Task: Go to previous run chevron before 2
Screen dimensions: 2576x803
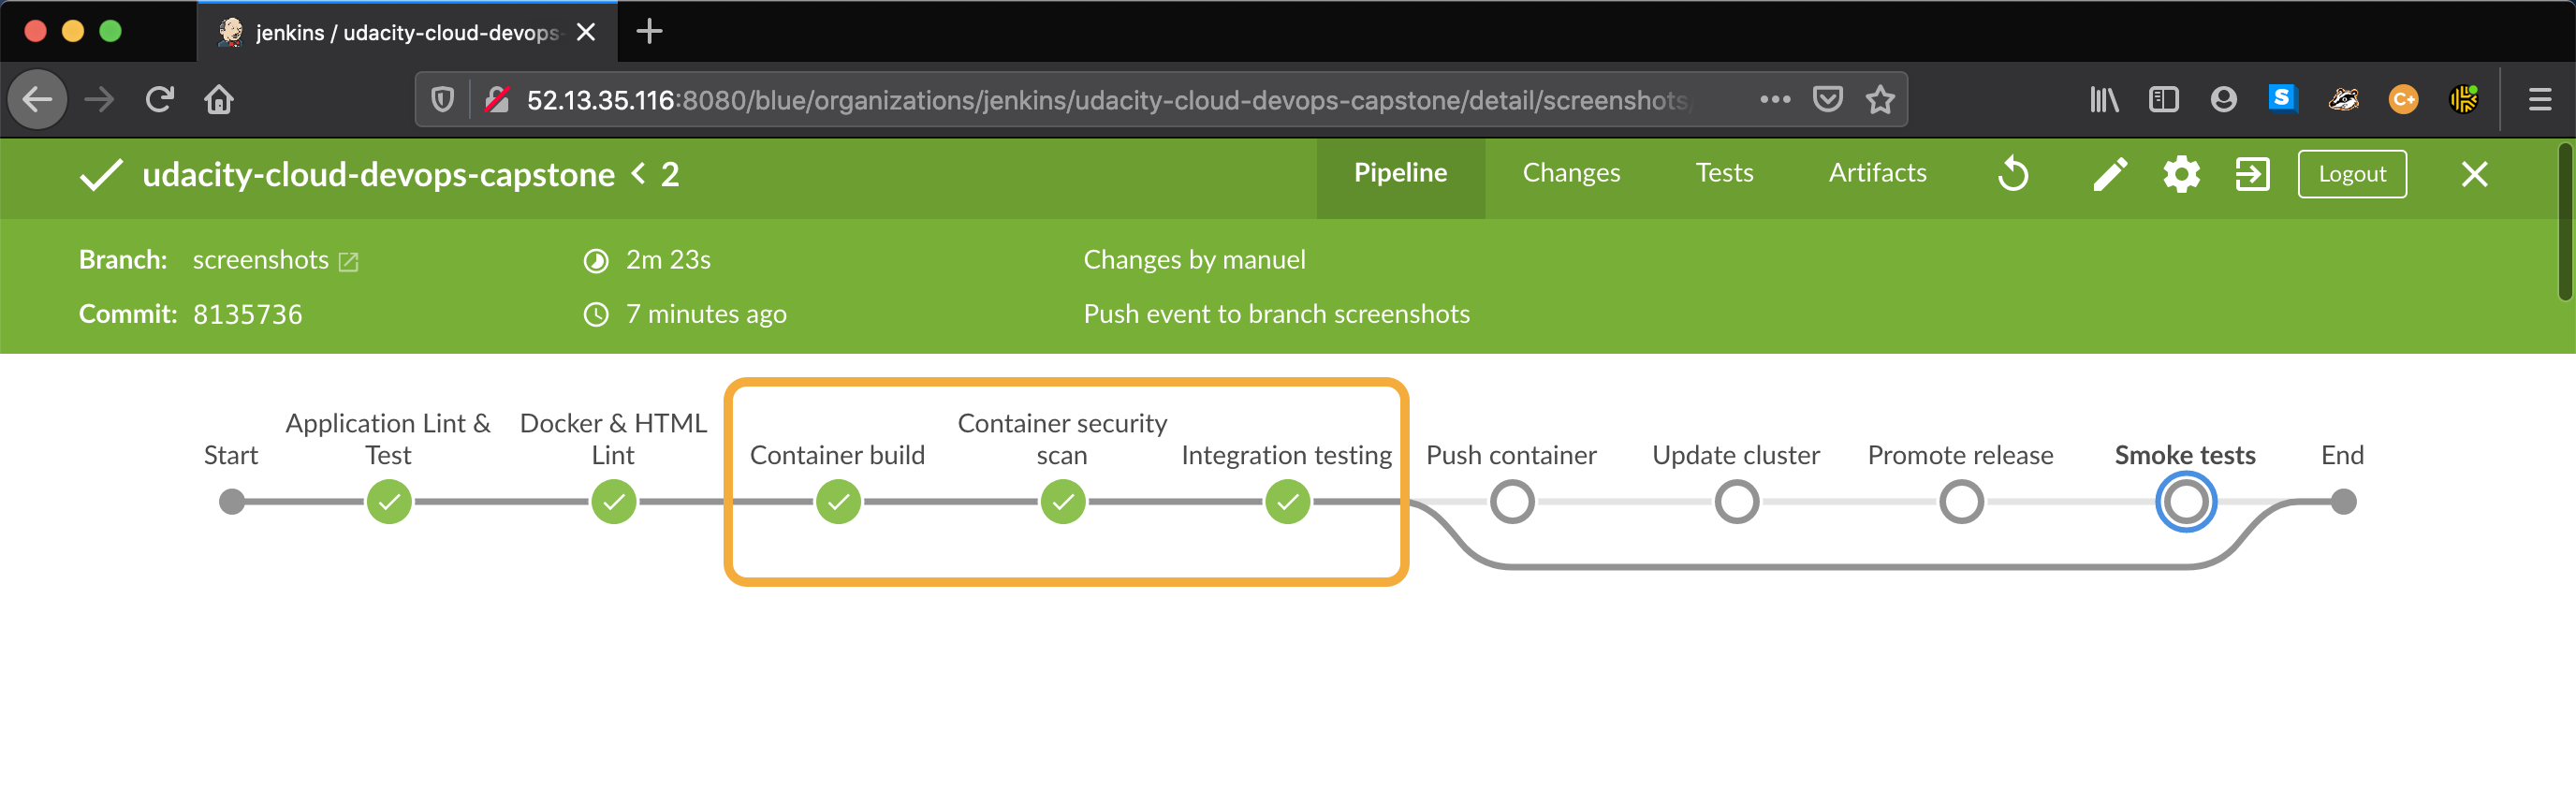Action: coord(638,174)
